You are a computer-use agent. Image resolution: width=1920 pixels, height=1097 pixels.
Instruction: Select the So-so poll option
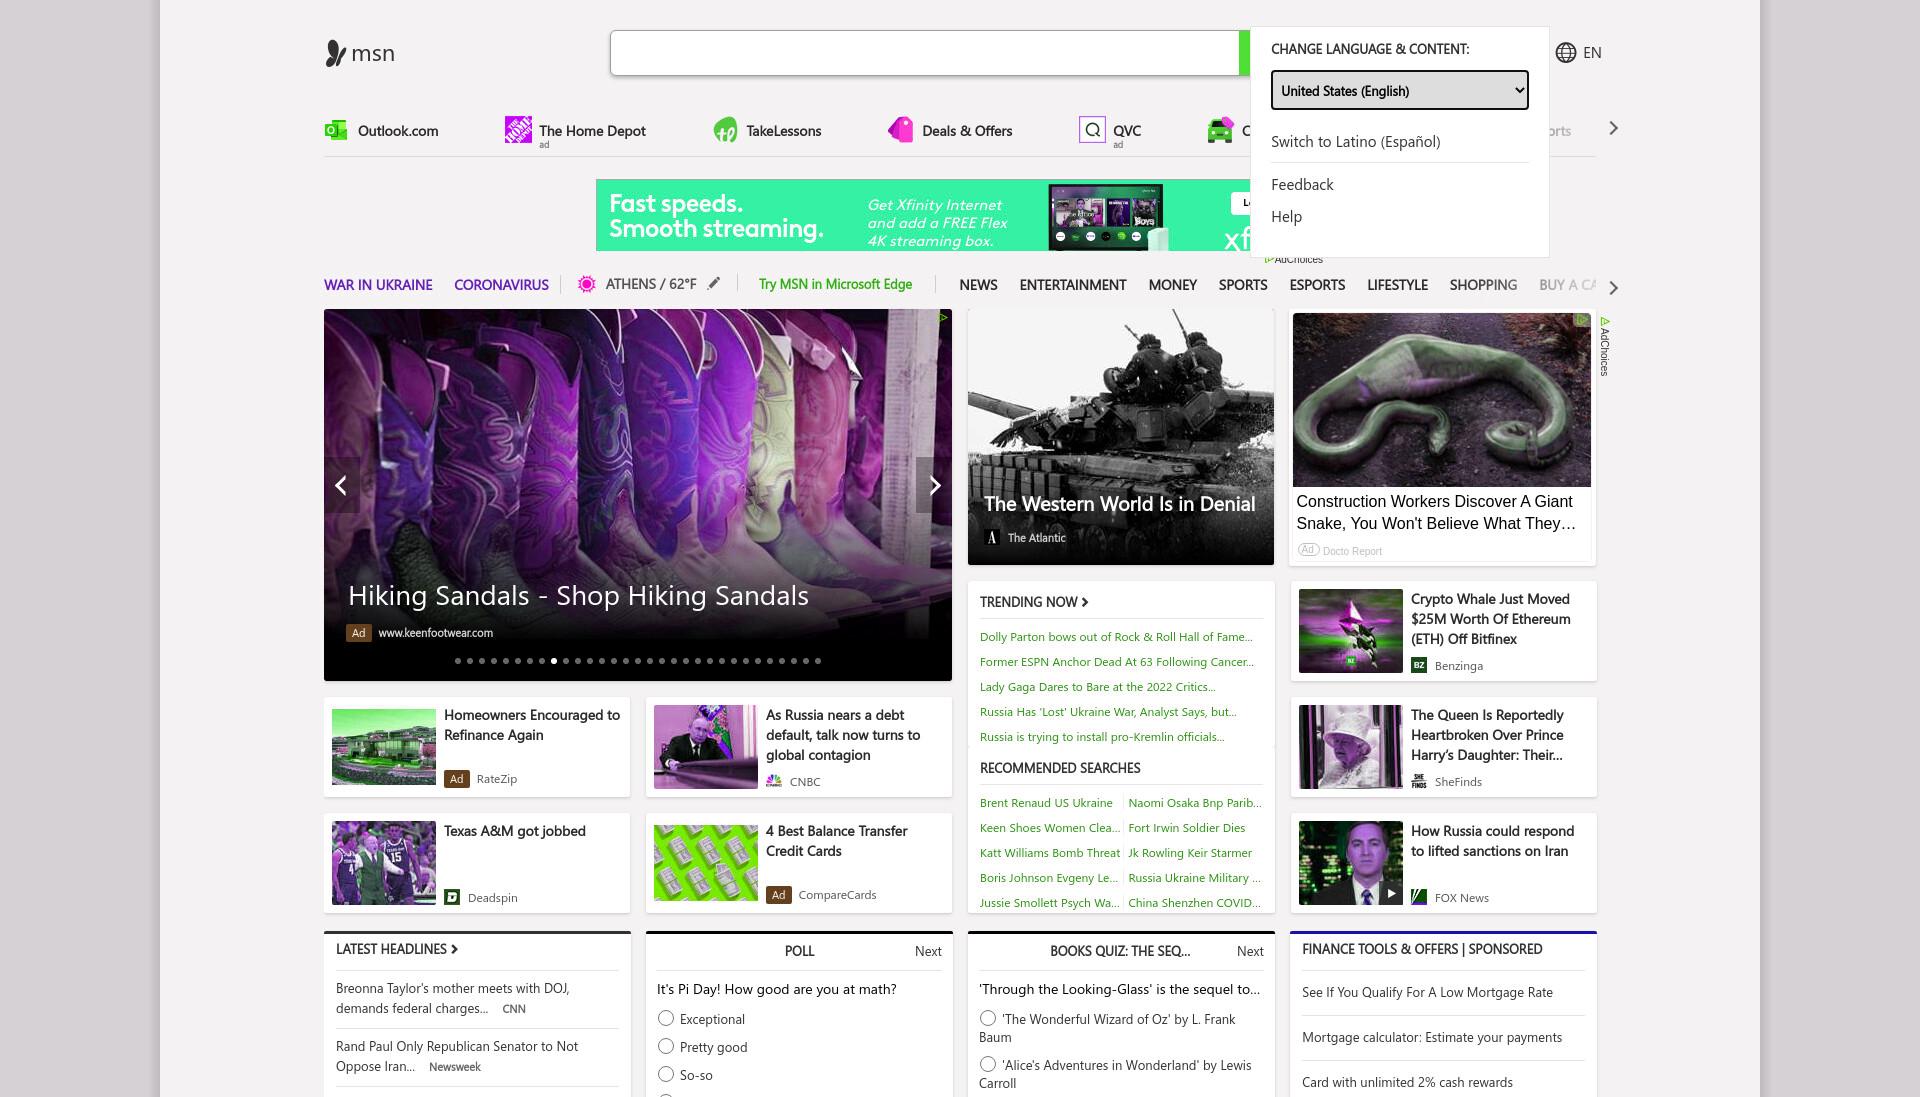click(x=666, y=1074)
